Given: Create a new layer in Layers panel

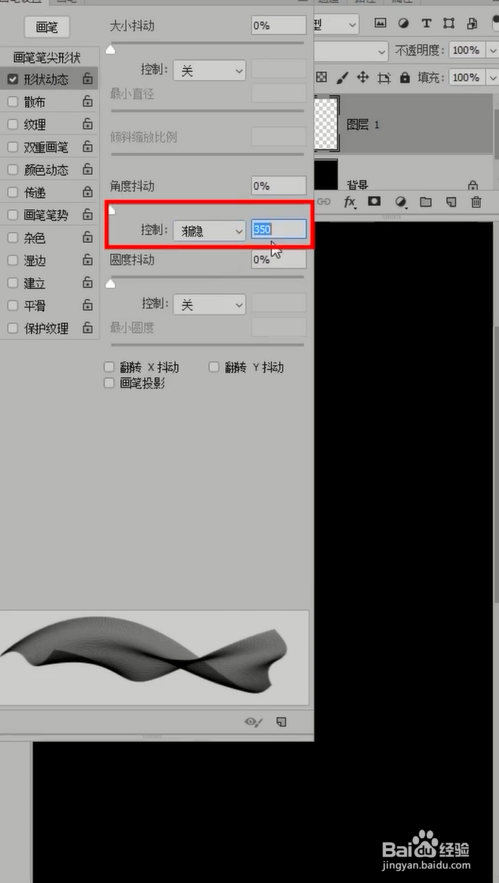Looking at the screenshot, I should (x=451, y=202).
